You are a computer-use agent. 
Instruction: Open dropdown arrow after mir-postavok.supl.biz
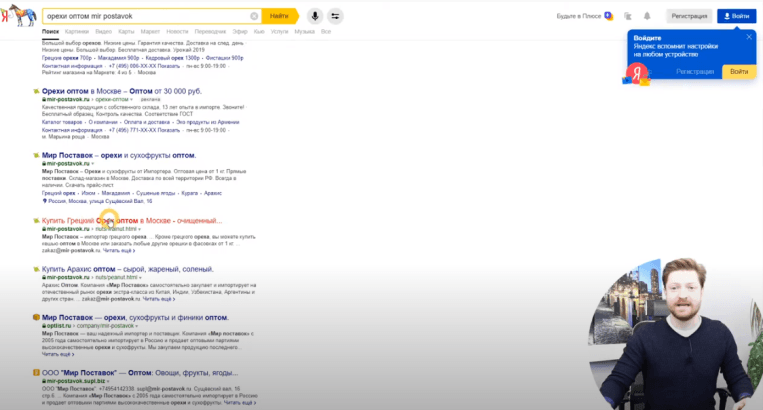pos(108,381)
